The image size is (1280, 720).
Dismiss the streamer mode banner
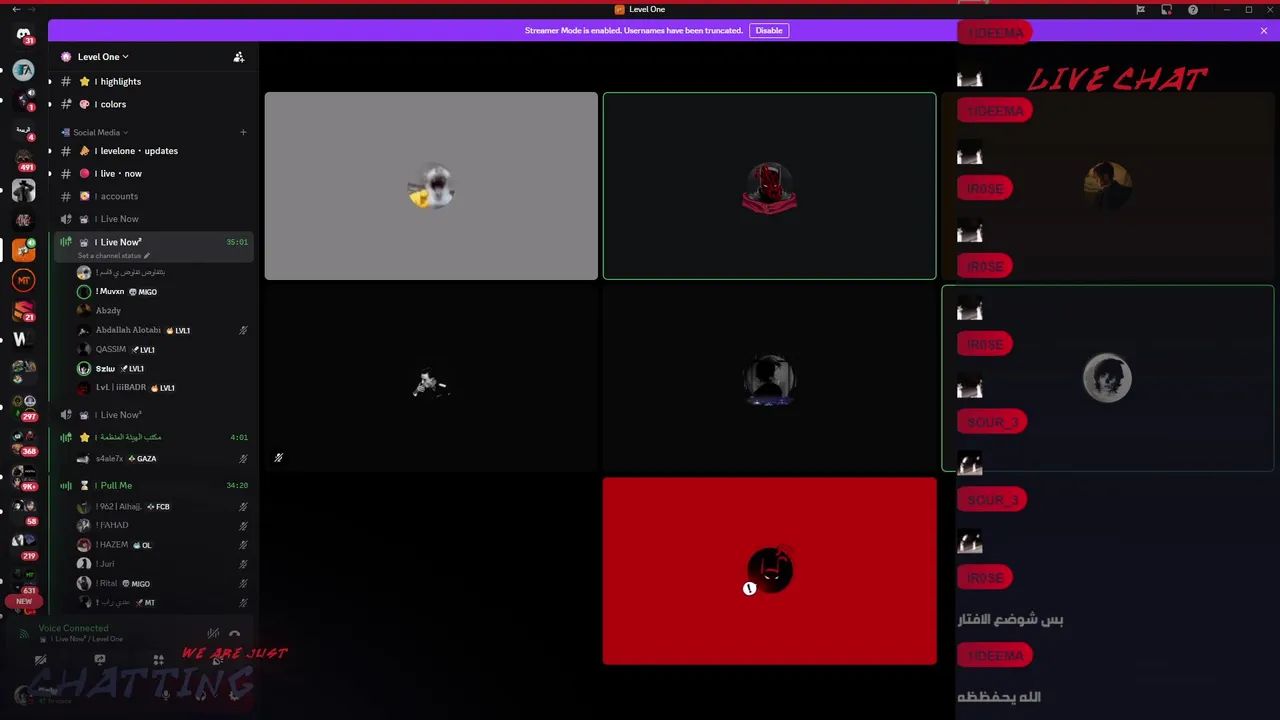1263,31
